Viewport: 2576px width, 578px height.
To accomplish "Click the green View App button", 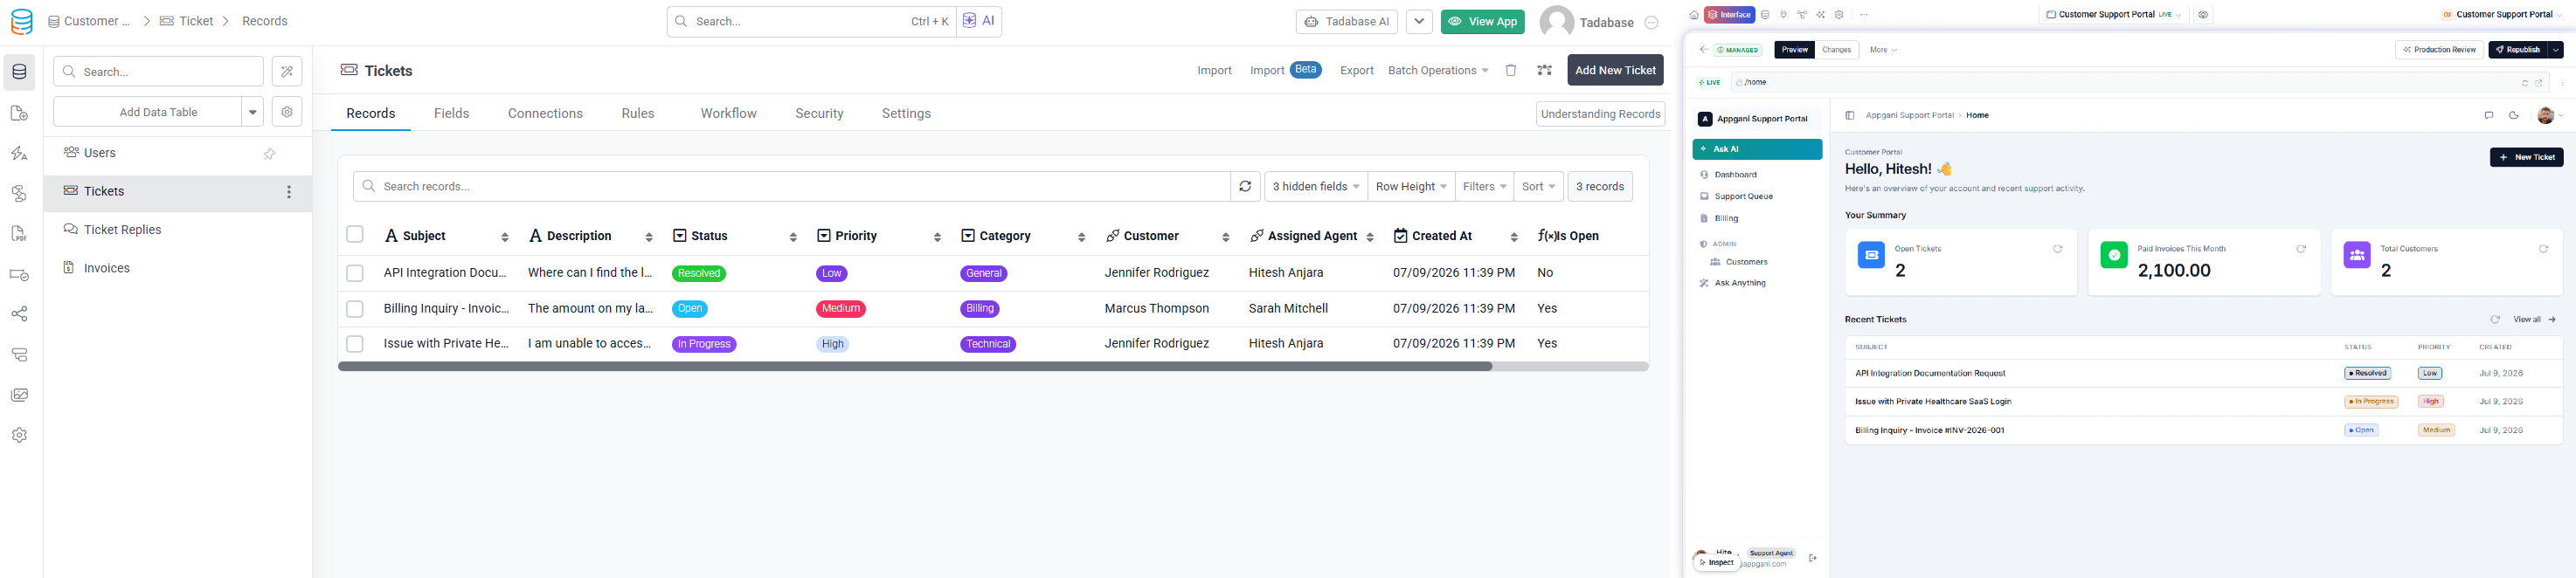I will click(x=1482, y=21).
